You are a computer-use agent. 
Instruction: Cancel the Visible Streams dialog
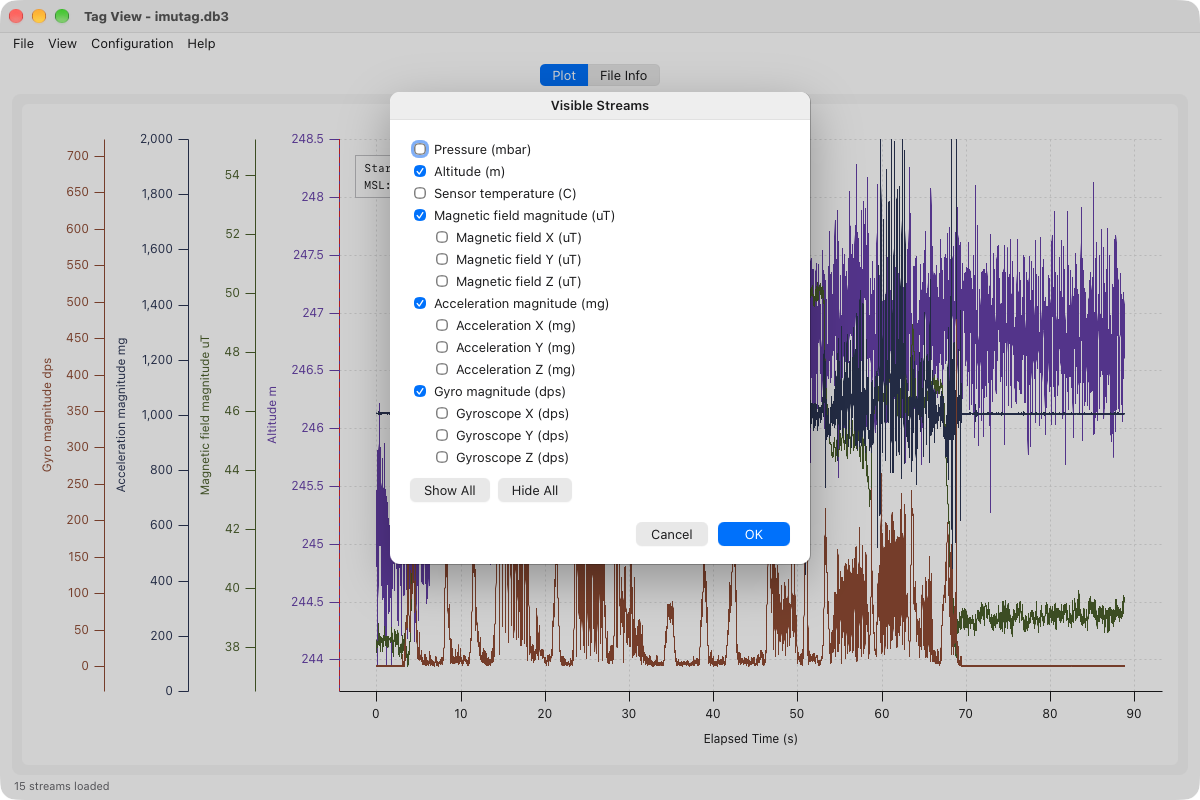(x=672, y=534)
